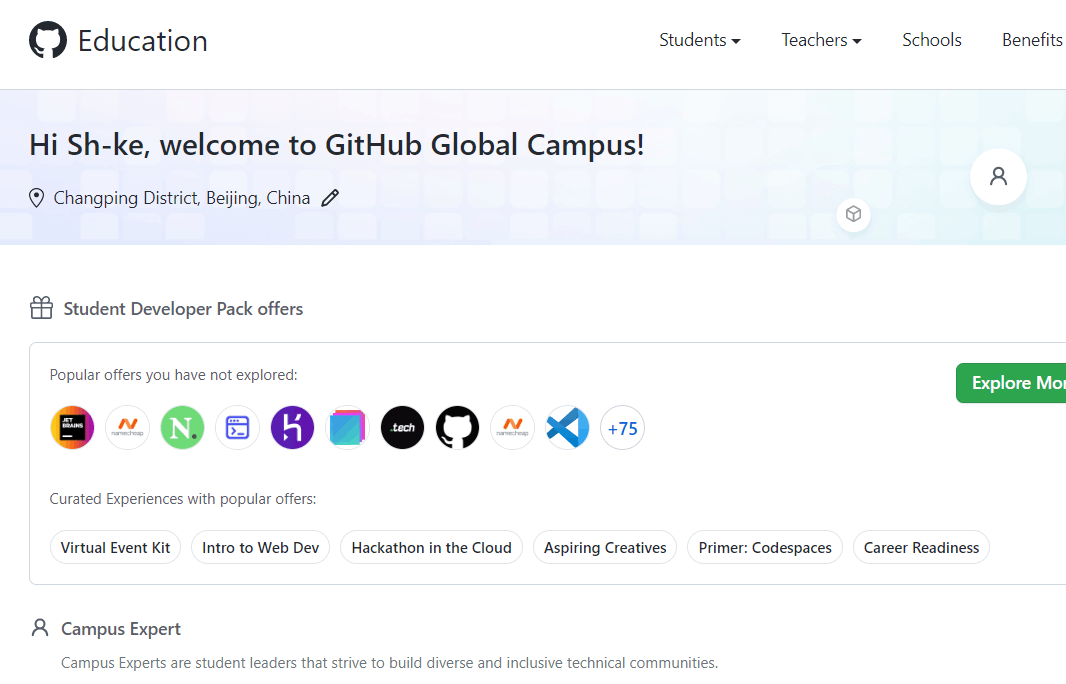
Task: Click Changping District, Beijing, China text
Action: [182, 198]
